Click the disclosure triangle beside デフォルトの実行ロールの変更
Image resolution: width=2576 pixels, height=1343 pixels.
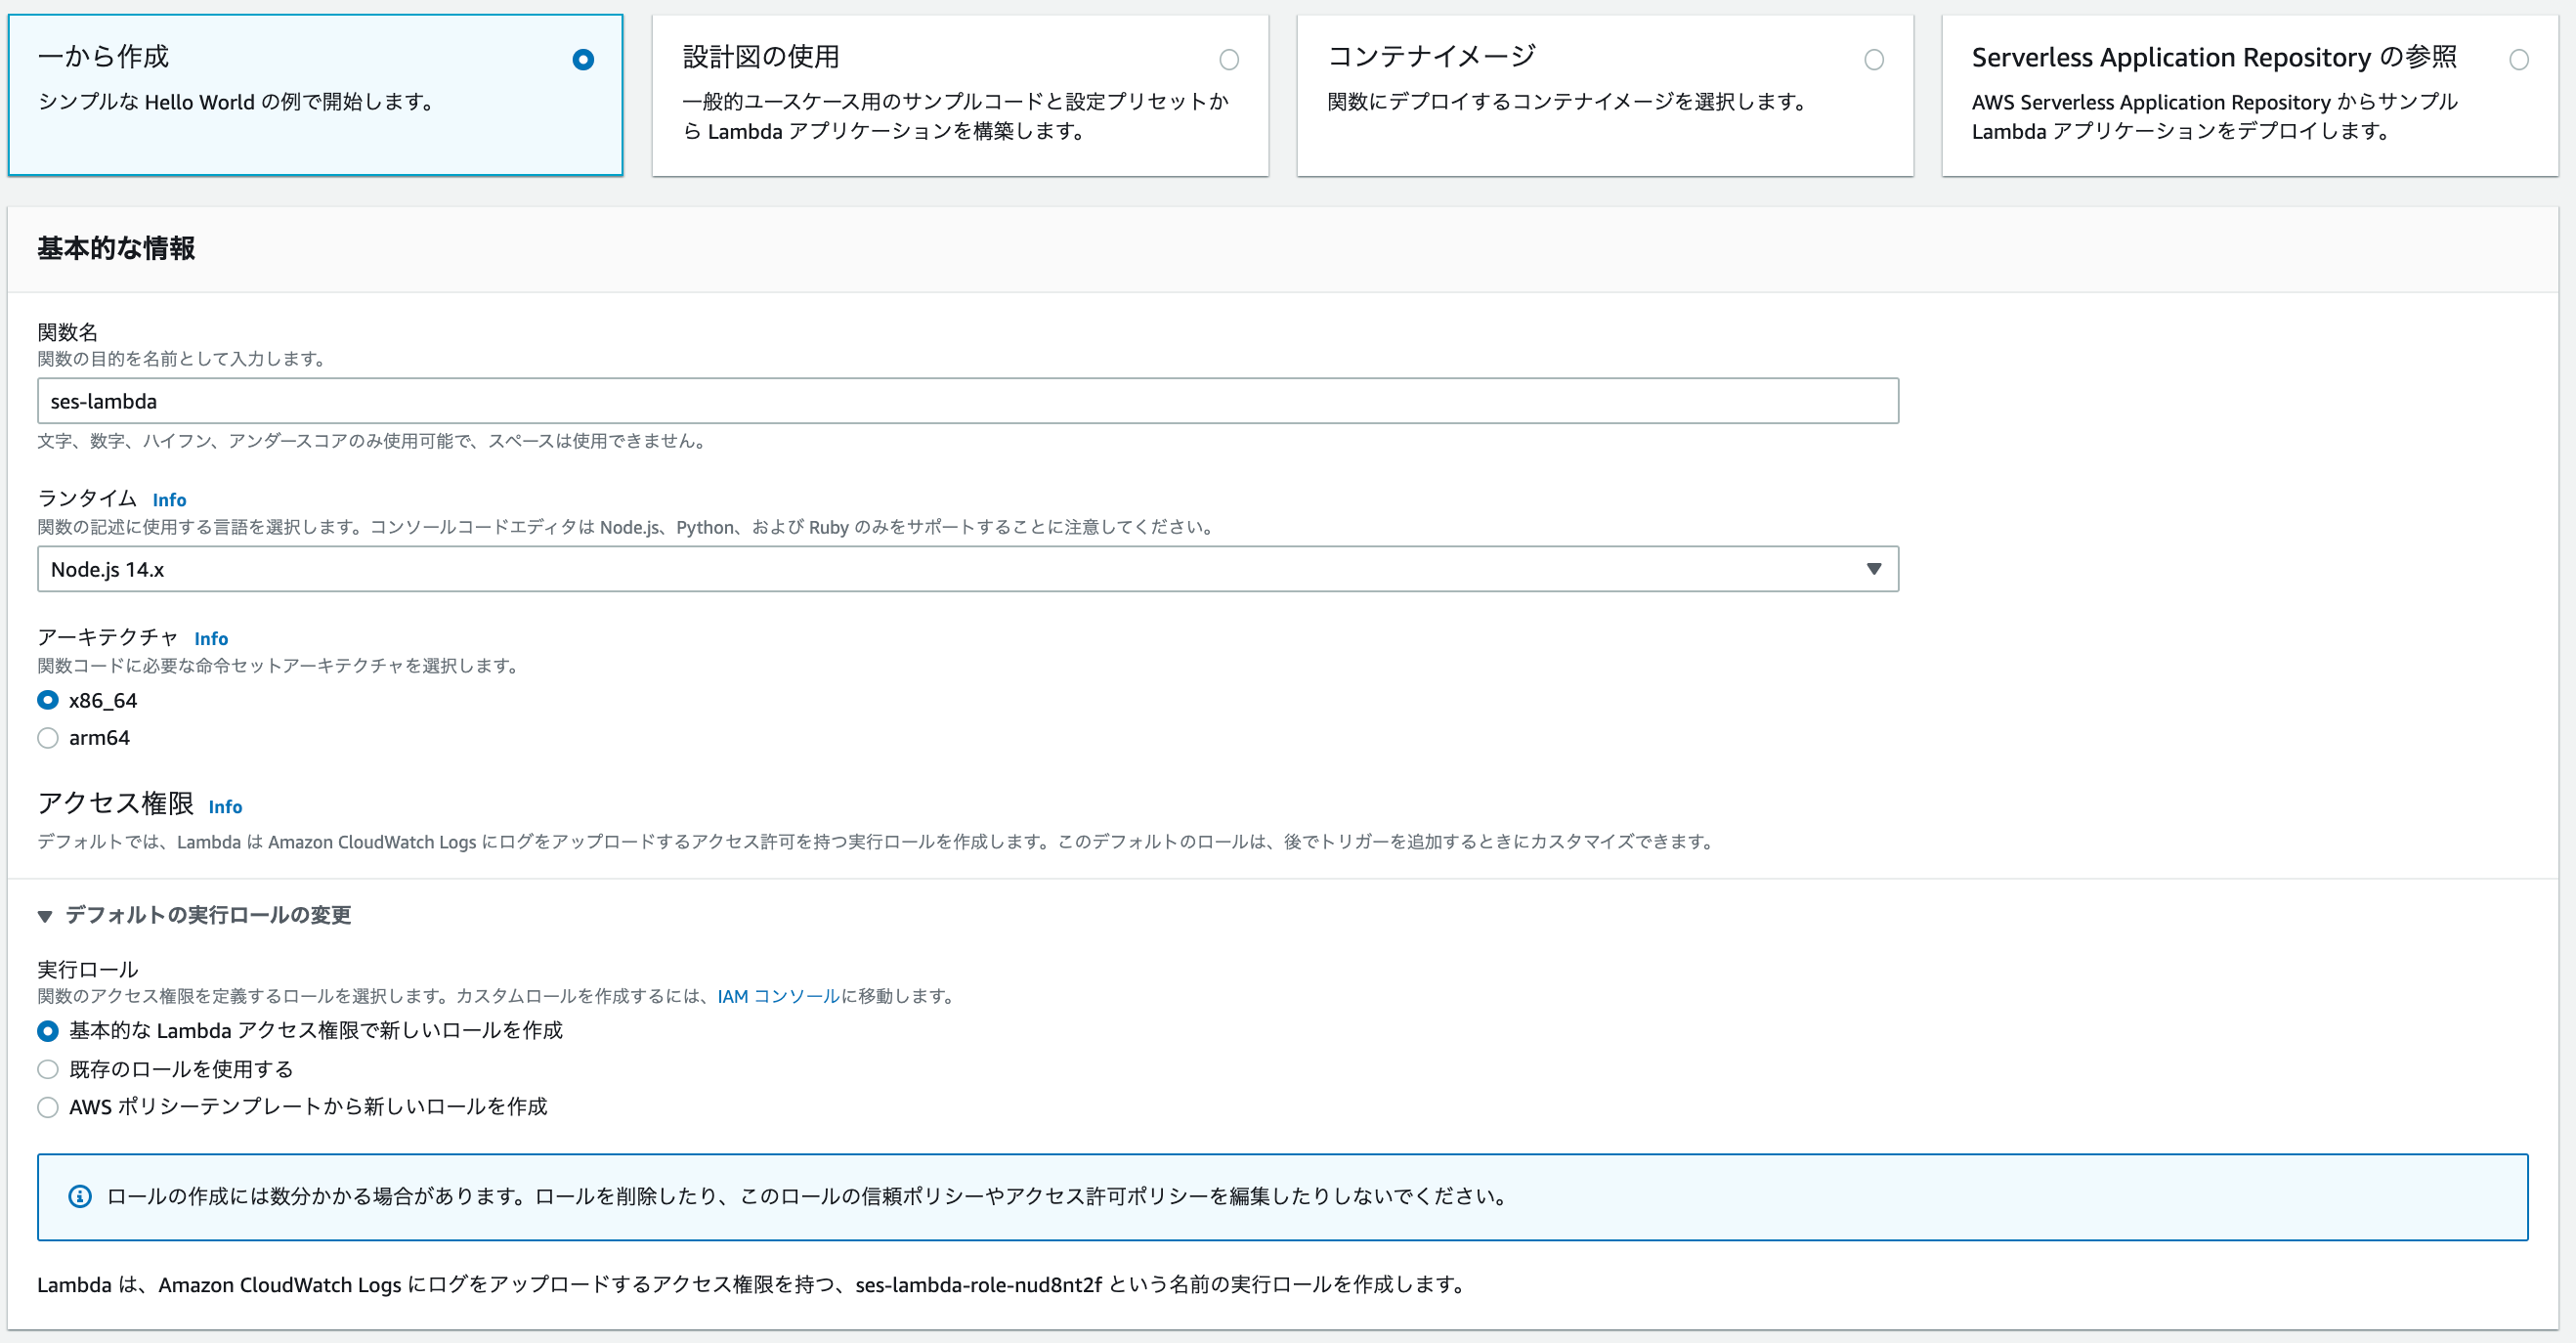(x=44, y=914)
